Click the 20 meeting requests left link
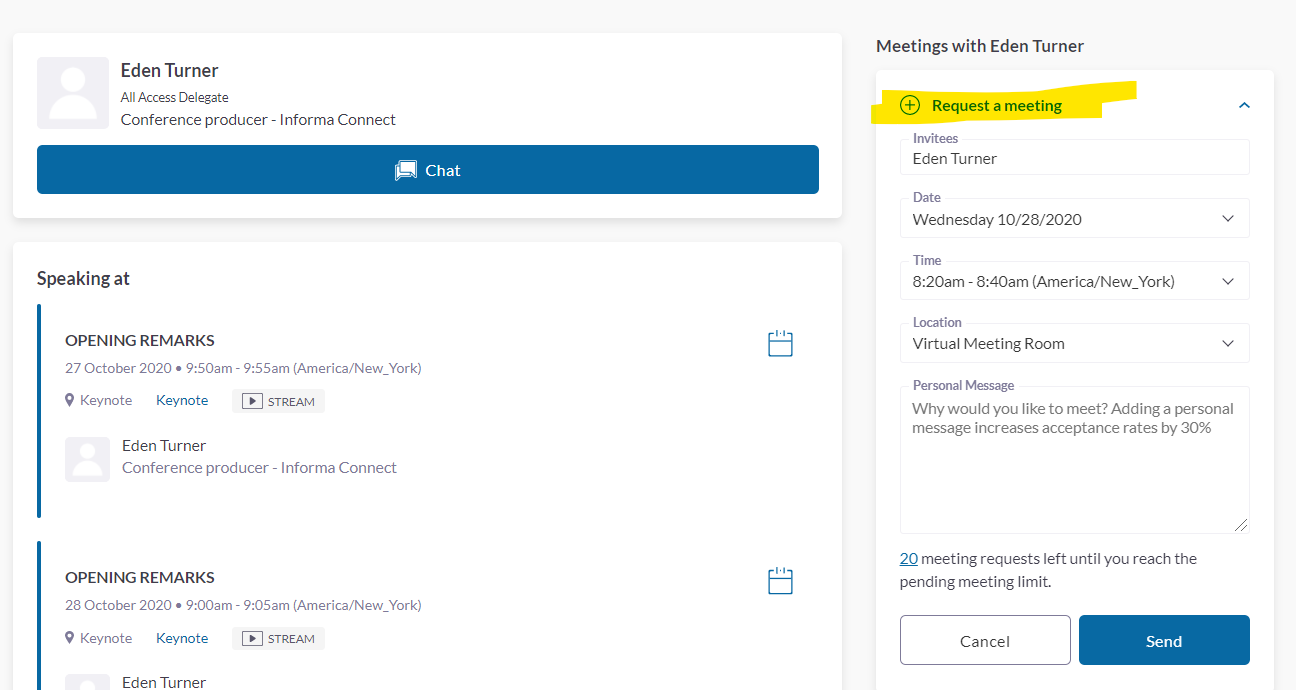Image resolution: width=1296 pixels, height=690 pixels. tap(908, 559)
